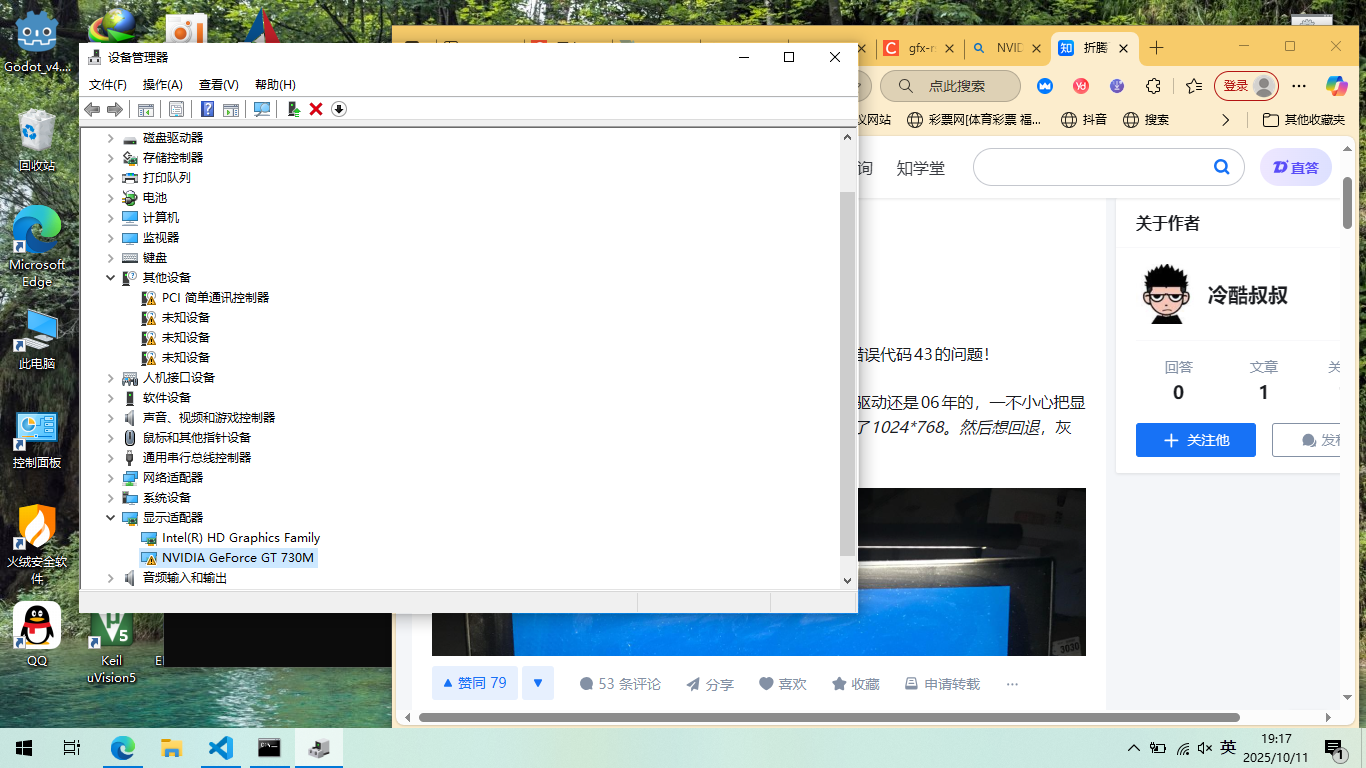This screenshot has height=768, width=1366.
Task: Click the Zhihu search magnifier icon
Action: coord(1221,167)
